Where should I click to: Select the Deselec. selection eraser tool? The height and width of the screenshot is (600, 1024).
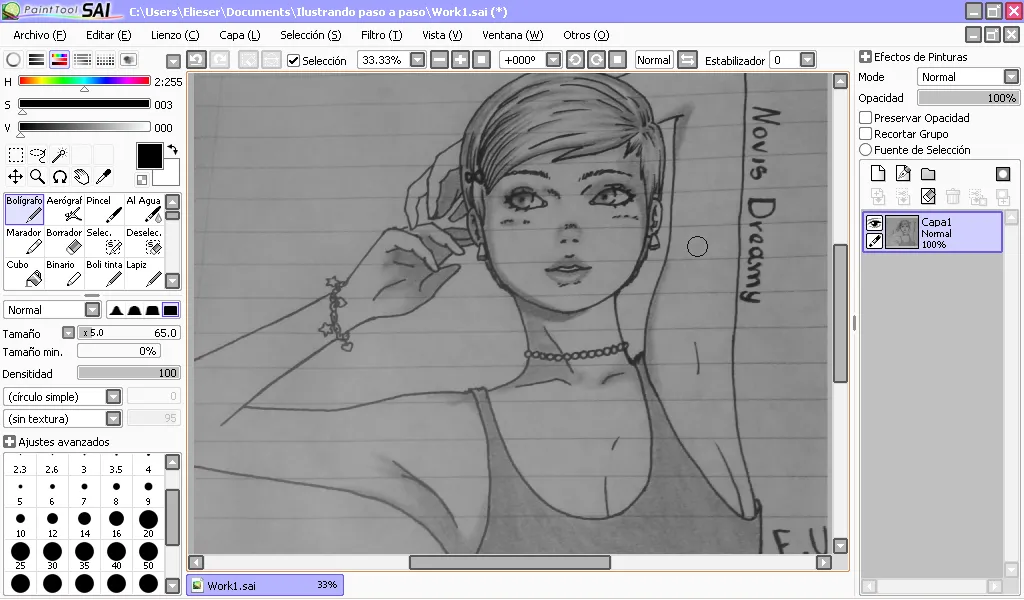[144, 241]
